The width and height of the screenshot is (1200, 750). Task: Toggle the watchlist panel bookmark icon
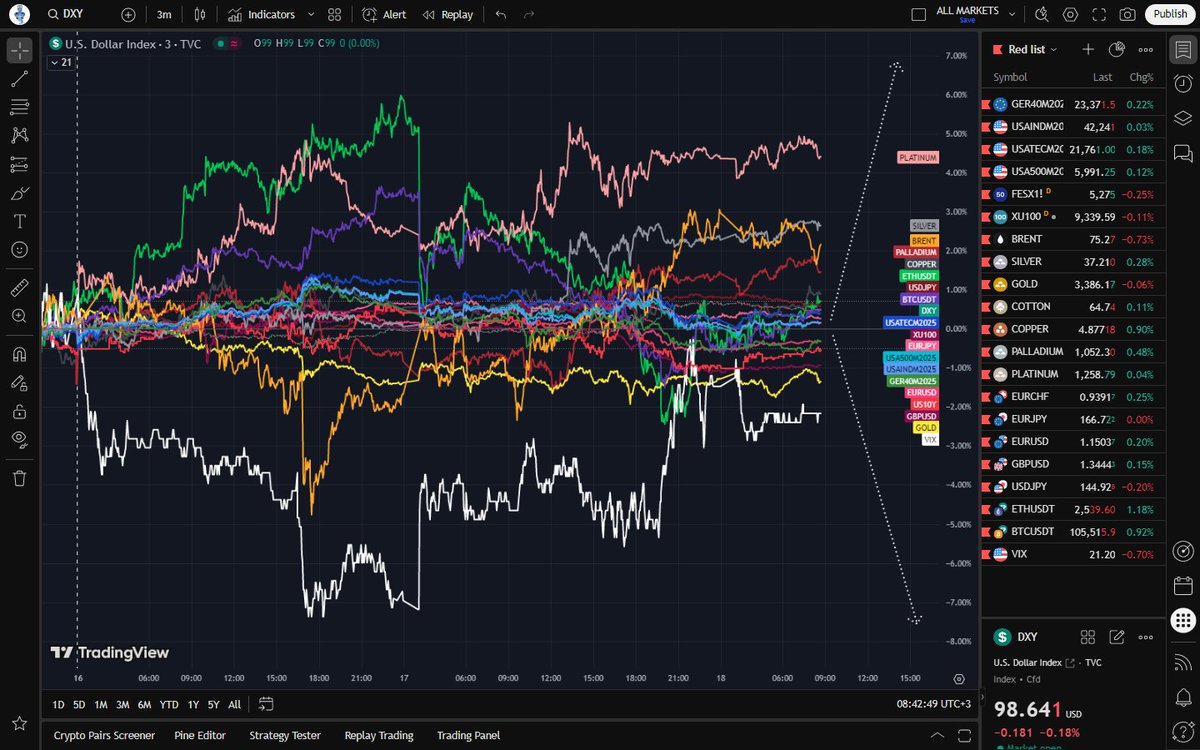1182,50
